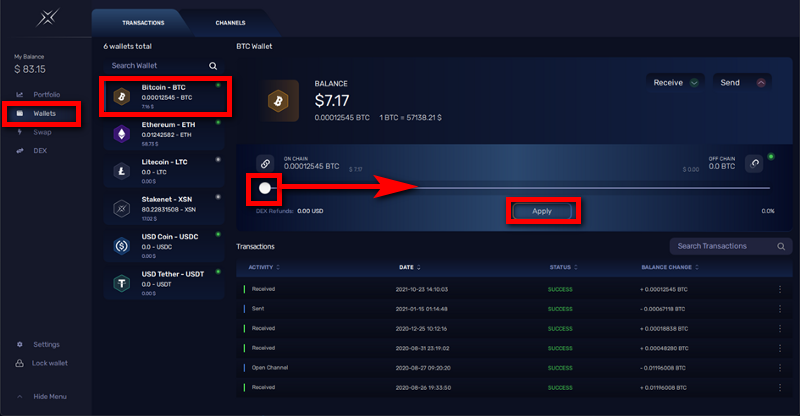Viewport: 800px width, 416px height.
Task: Click the 1 BTC = 57138.21 $ rate
Action: 411,118
